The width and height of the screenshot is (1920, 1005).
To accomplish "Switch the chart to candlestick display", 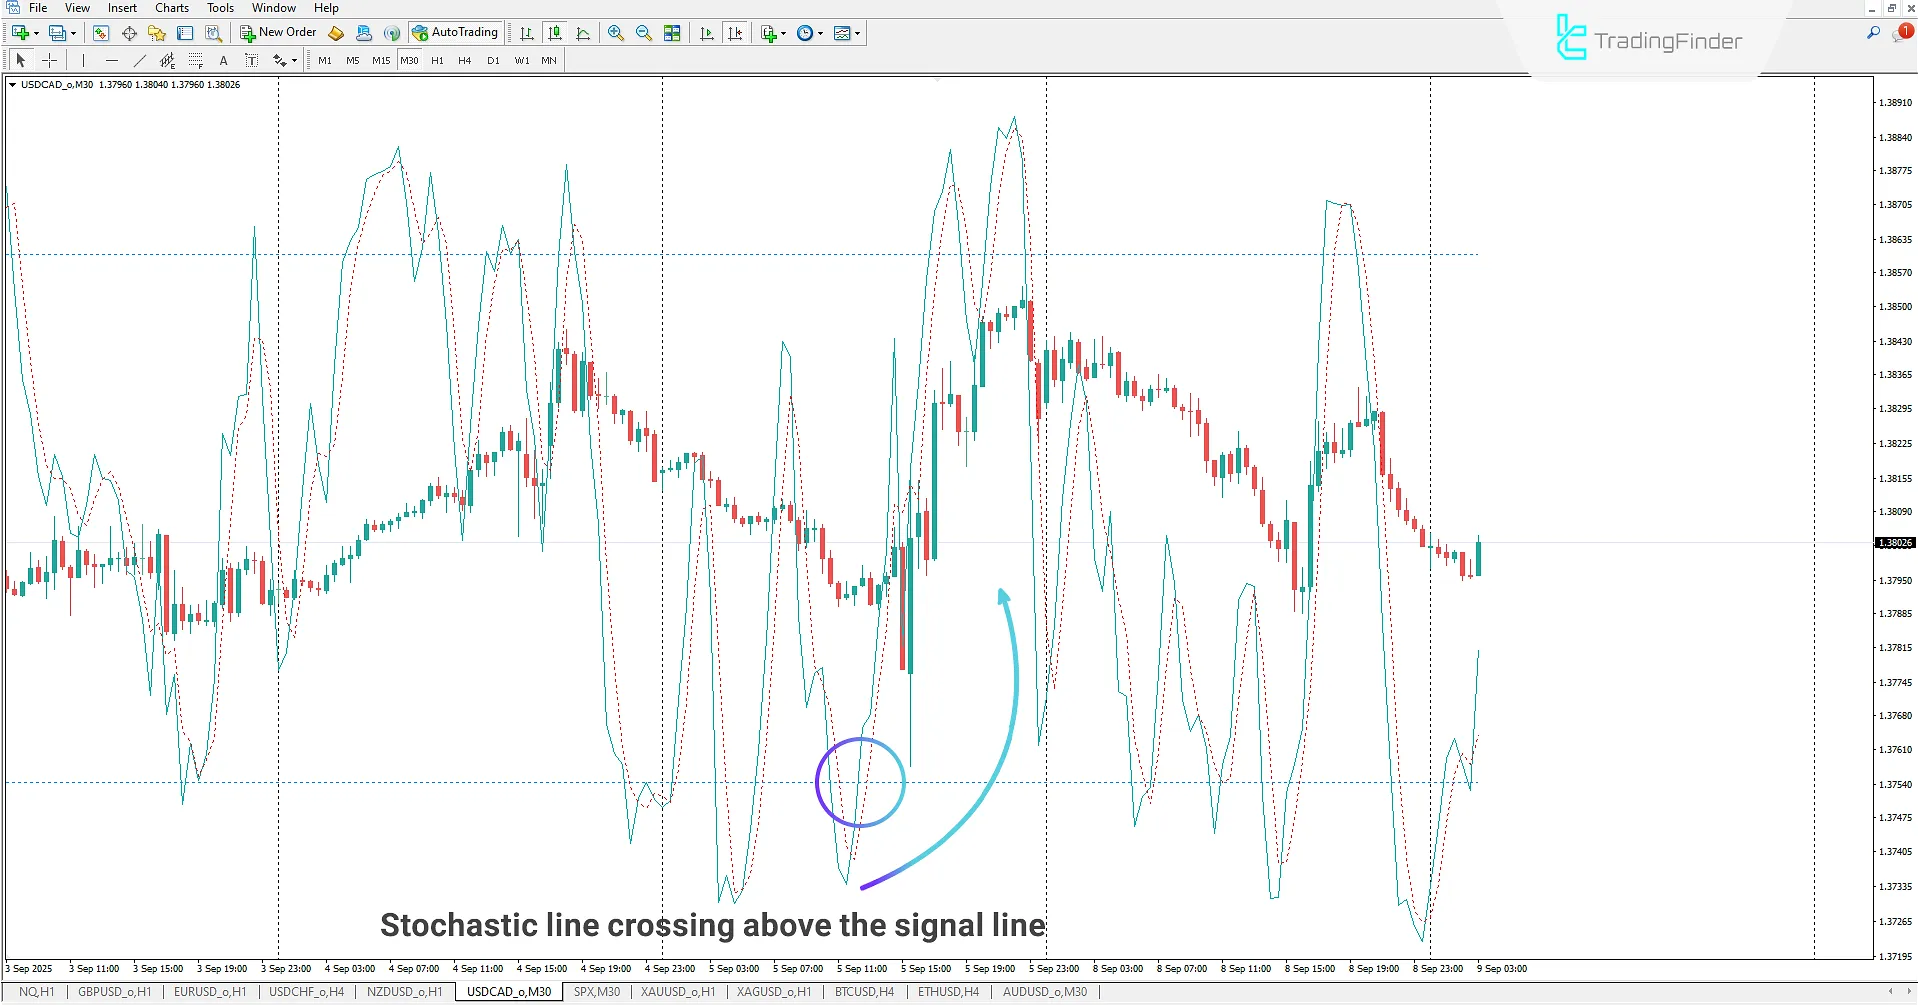I will pyautogui.click(x=555, y=32).
